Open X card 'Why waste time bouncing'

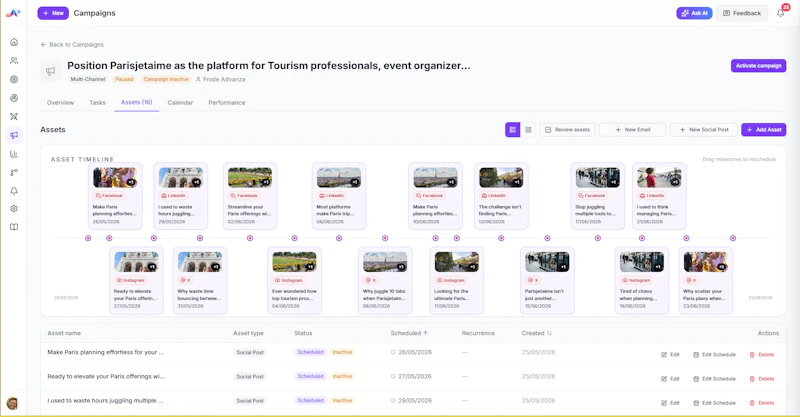click(x=200, y=280)
